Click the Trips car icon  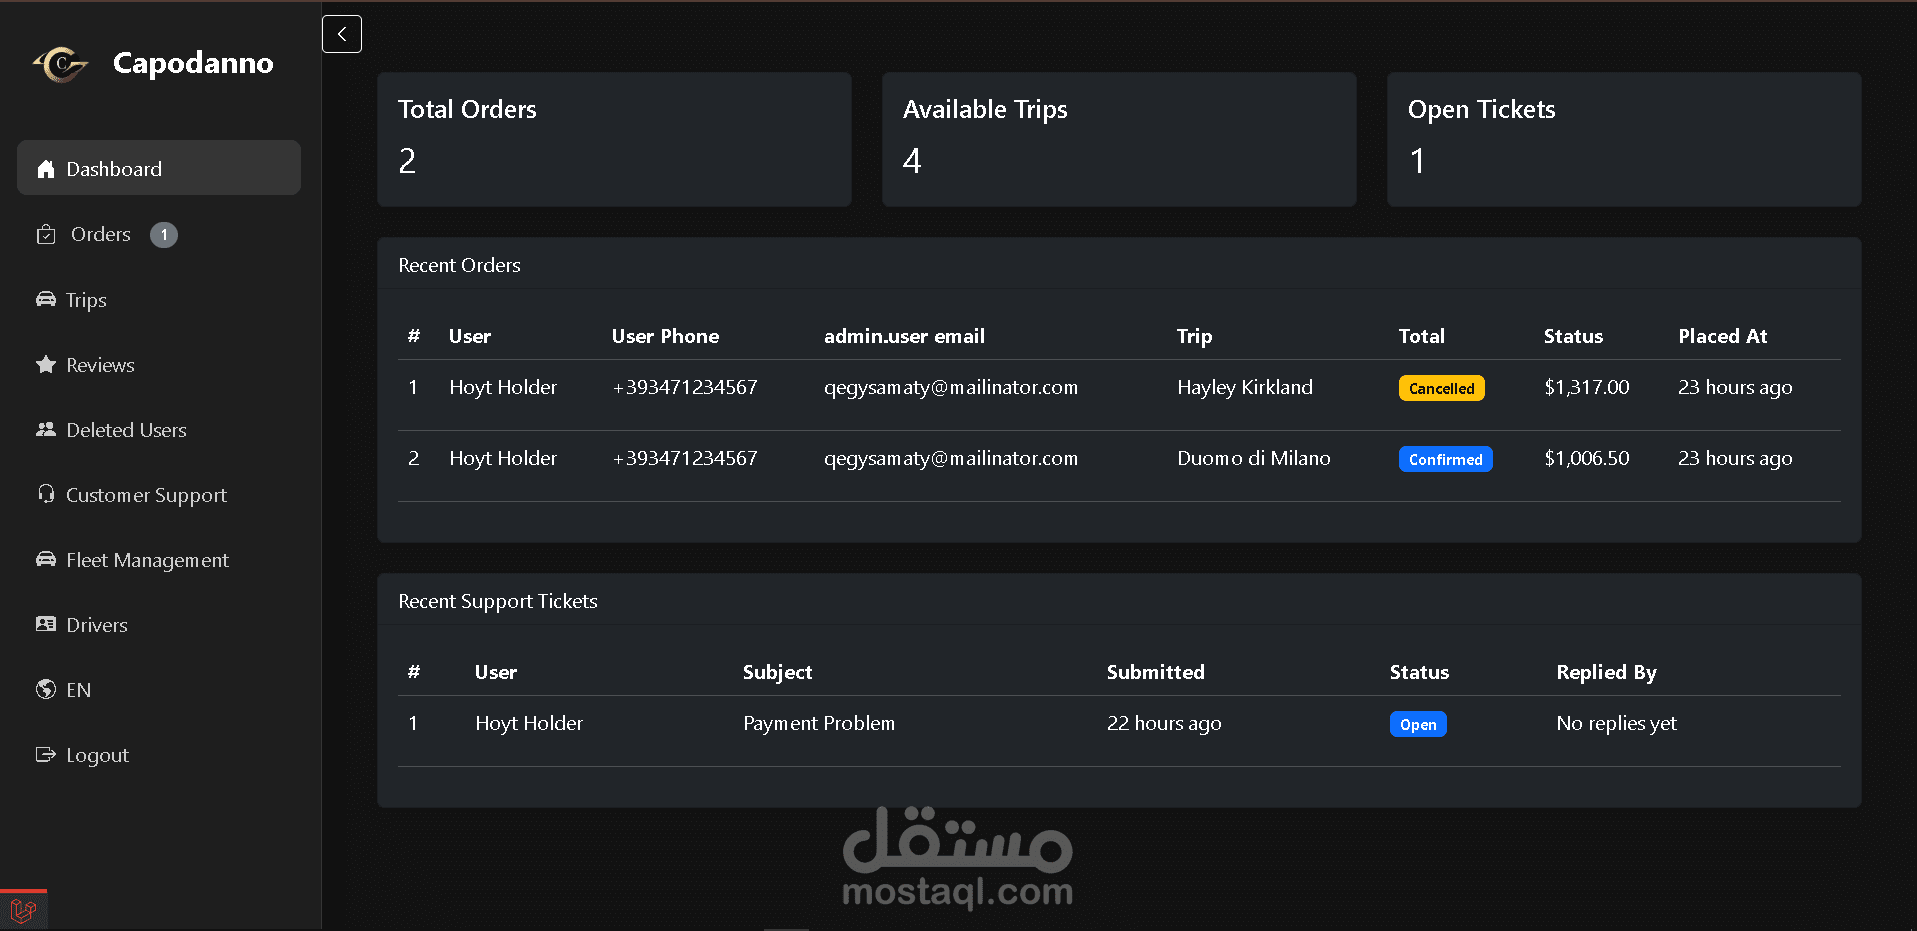[x=46, y=299]
